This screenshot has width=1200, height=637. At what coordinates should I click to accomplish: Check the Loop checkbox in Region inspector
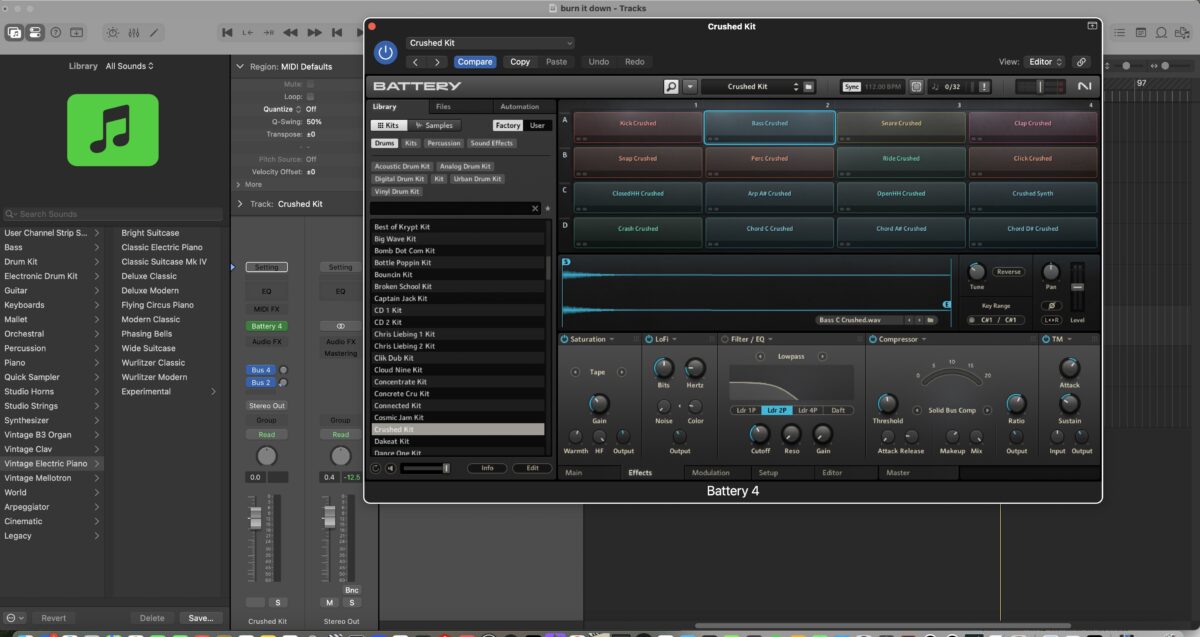coord(310,96)
